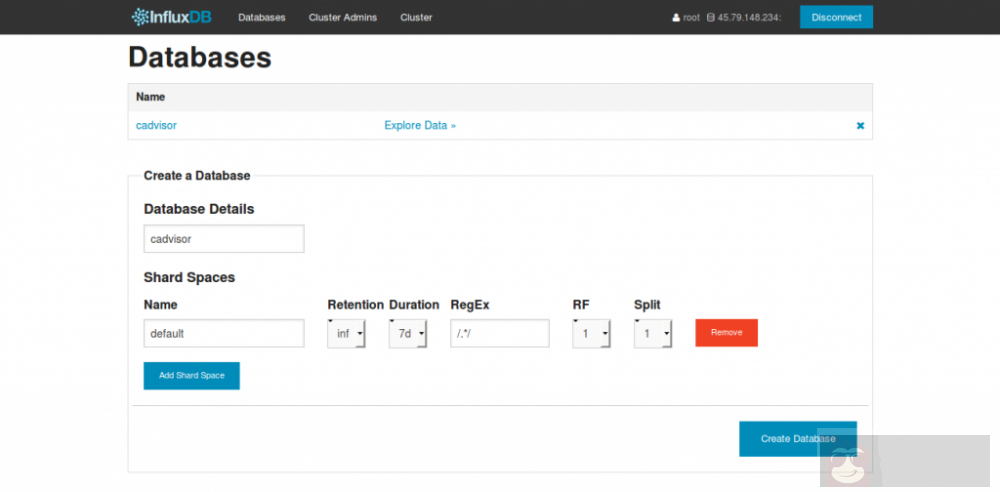Viewport: 1000px width, 492px height.
Task: Click the shard space Name field
Action: pos(224,333)
